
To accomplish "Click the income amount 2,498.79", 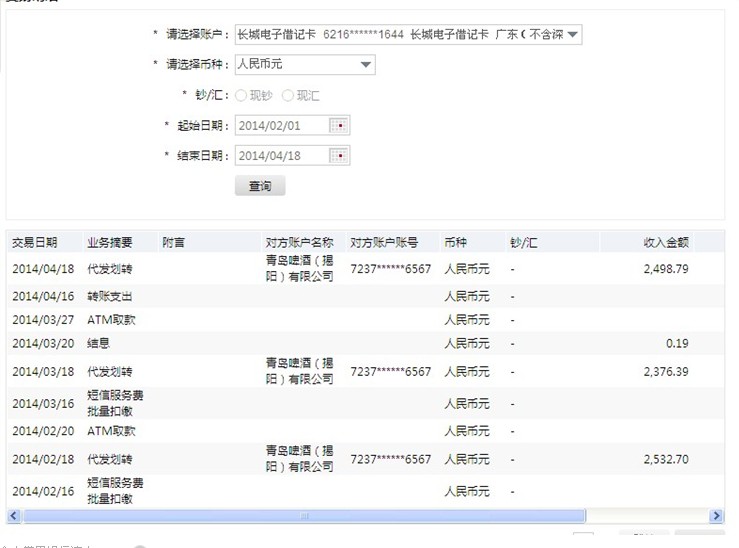I will click(666, 269).
